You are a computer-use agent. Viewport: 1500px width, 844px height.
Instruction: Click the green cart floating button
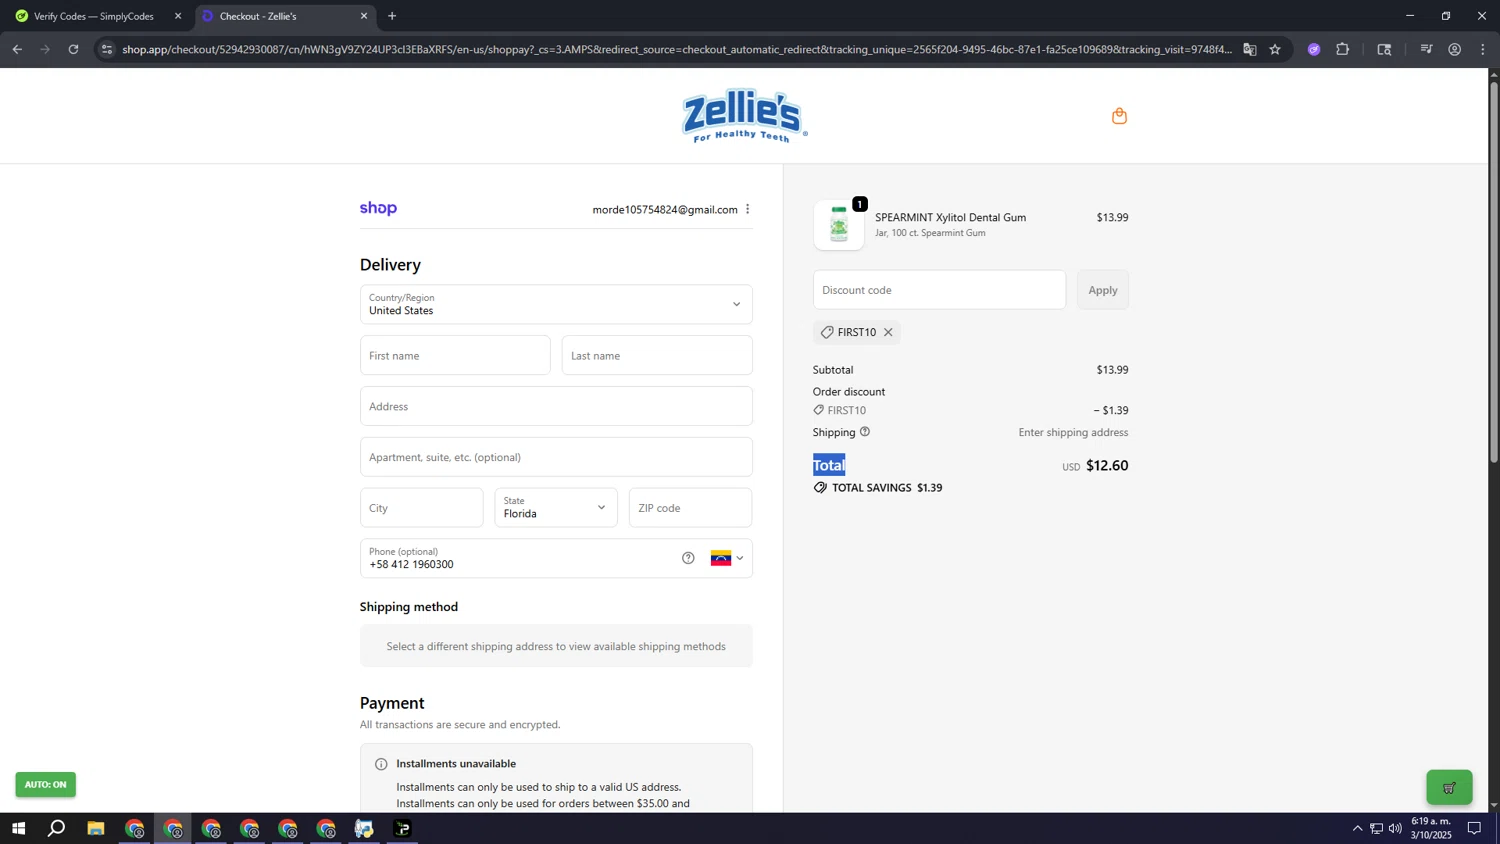(1449, 787)
